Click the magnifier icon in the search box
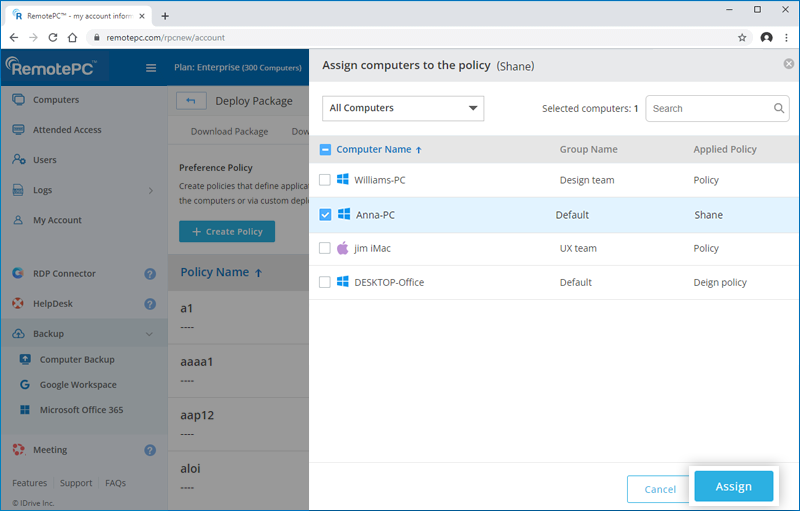 (x=779, y=109)
